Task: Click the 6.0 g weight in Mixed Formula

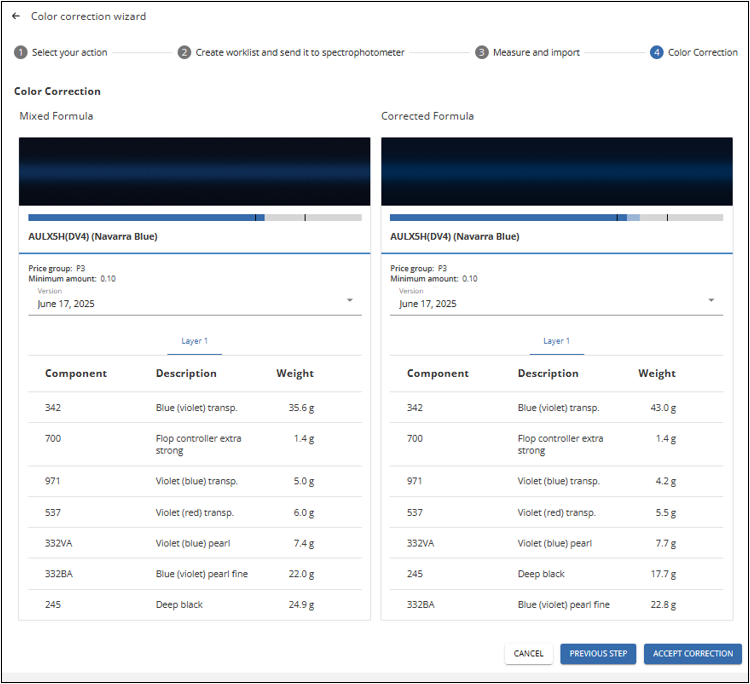Action: (x=304, y=513)
